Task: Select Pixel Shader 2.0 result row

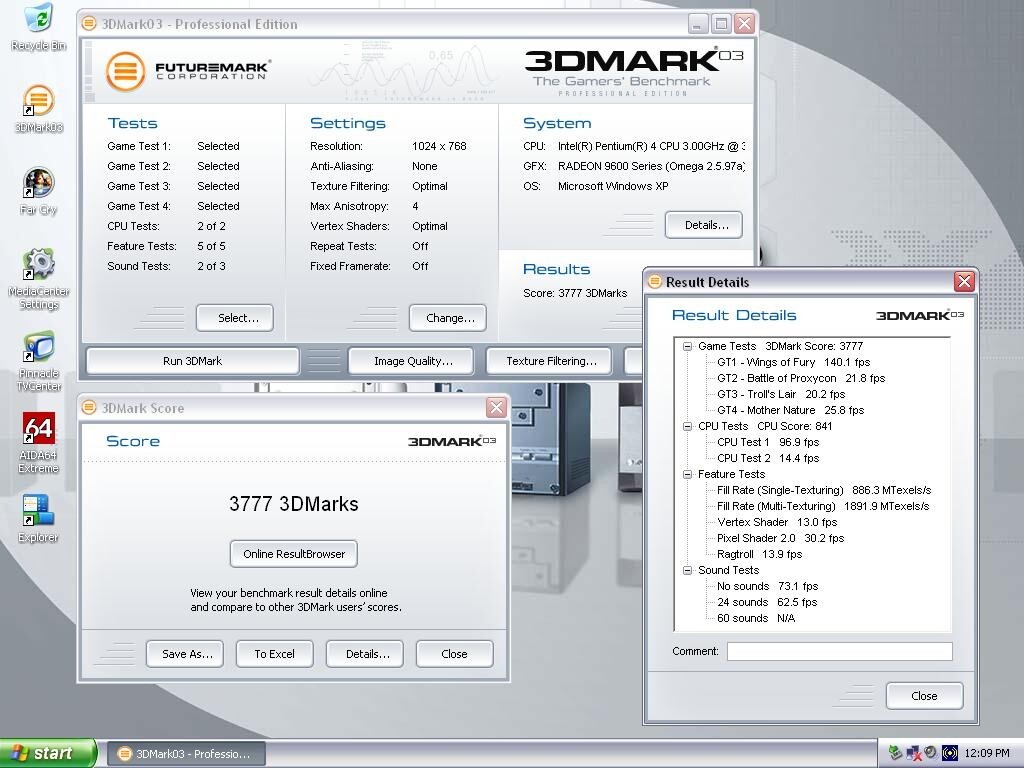Action: point(780,538)
